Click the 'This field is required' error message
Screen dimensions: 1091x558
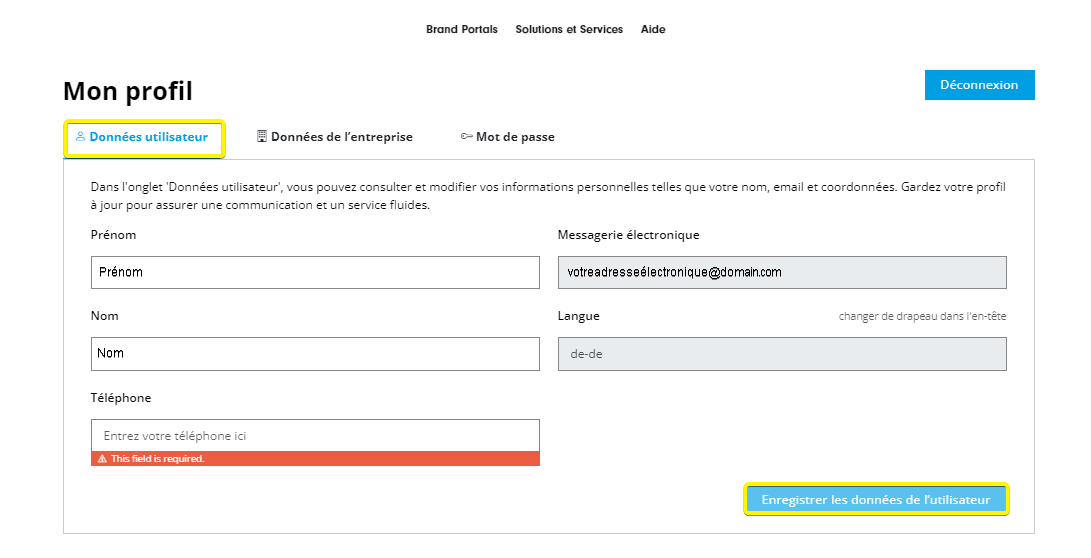[x=158, y=459]
